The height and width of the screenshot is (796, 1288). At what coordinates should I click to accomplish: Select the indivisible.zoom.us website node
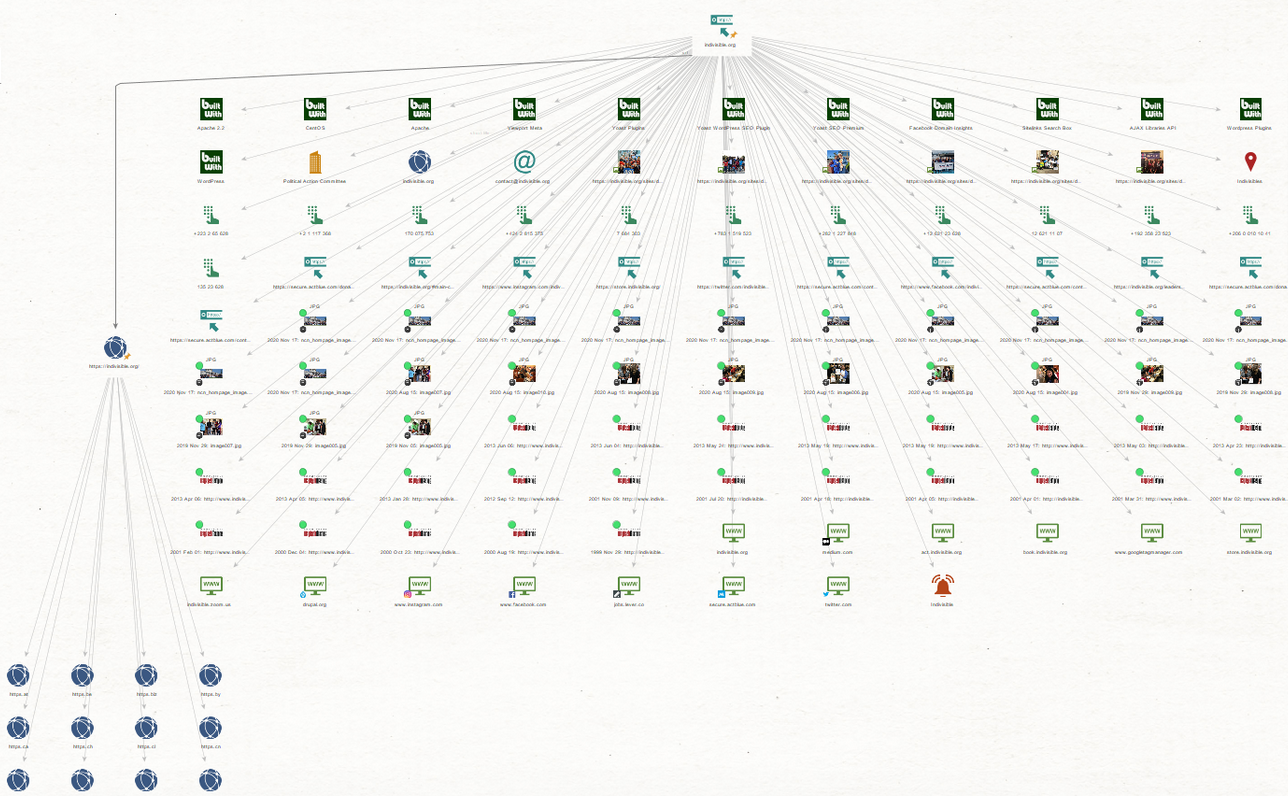(x=211, y=586)
